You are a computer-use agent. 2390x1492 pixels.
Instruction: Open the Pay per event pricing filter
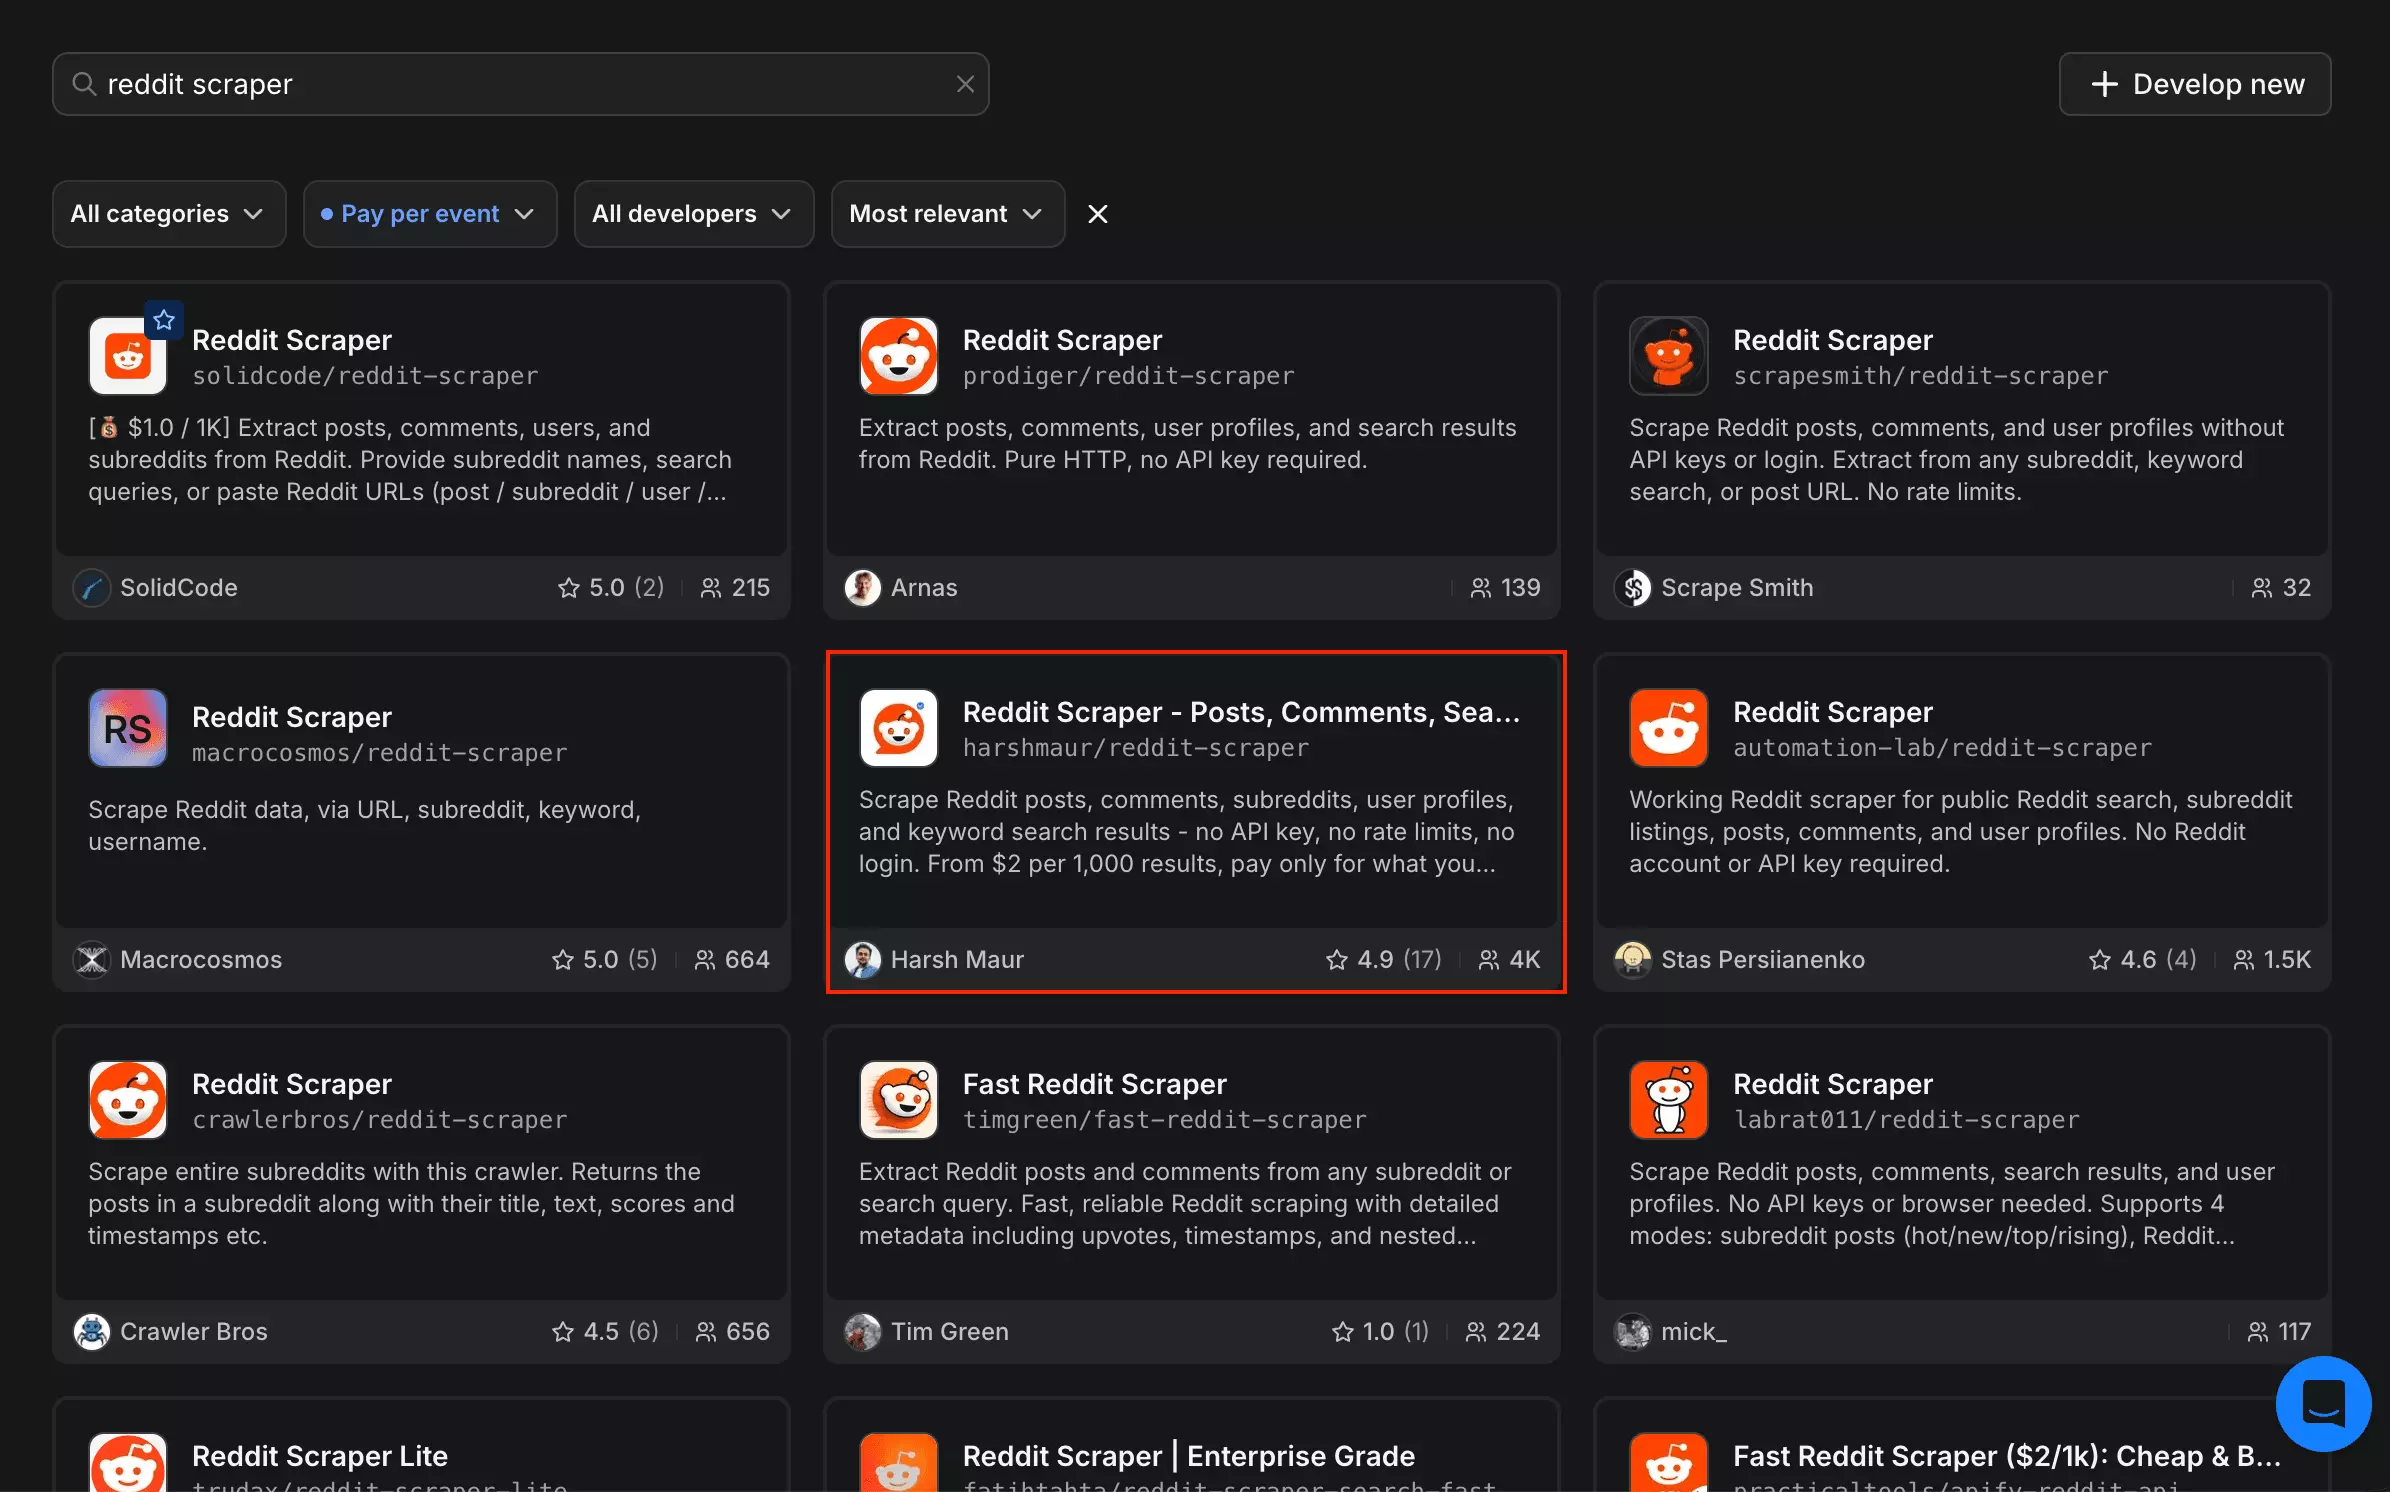(430, 214)
